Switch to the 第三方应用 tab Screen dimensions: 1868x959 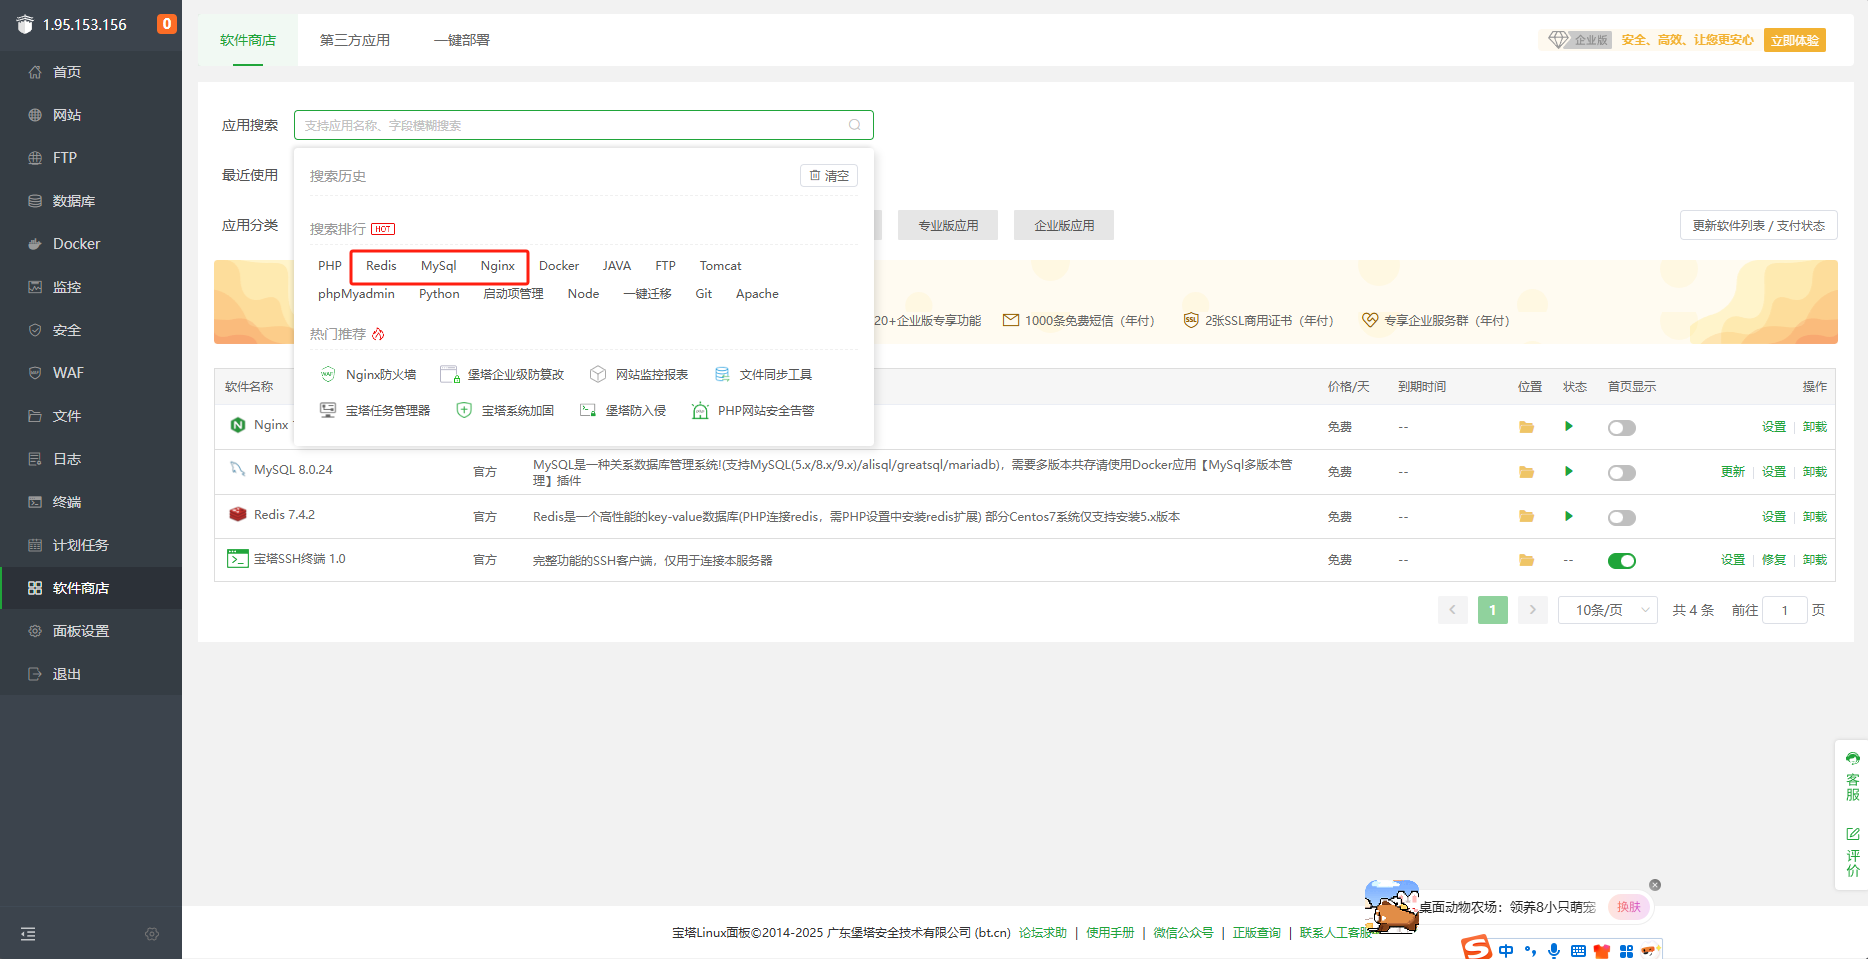(355, 40)
